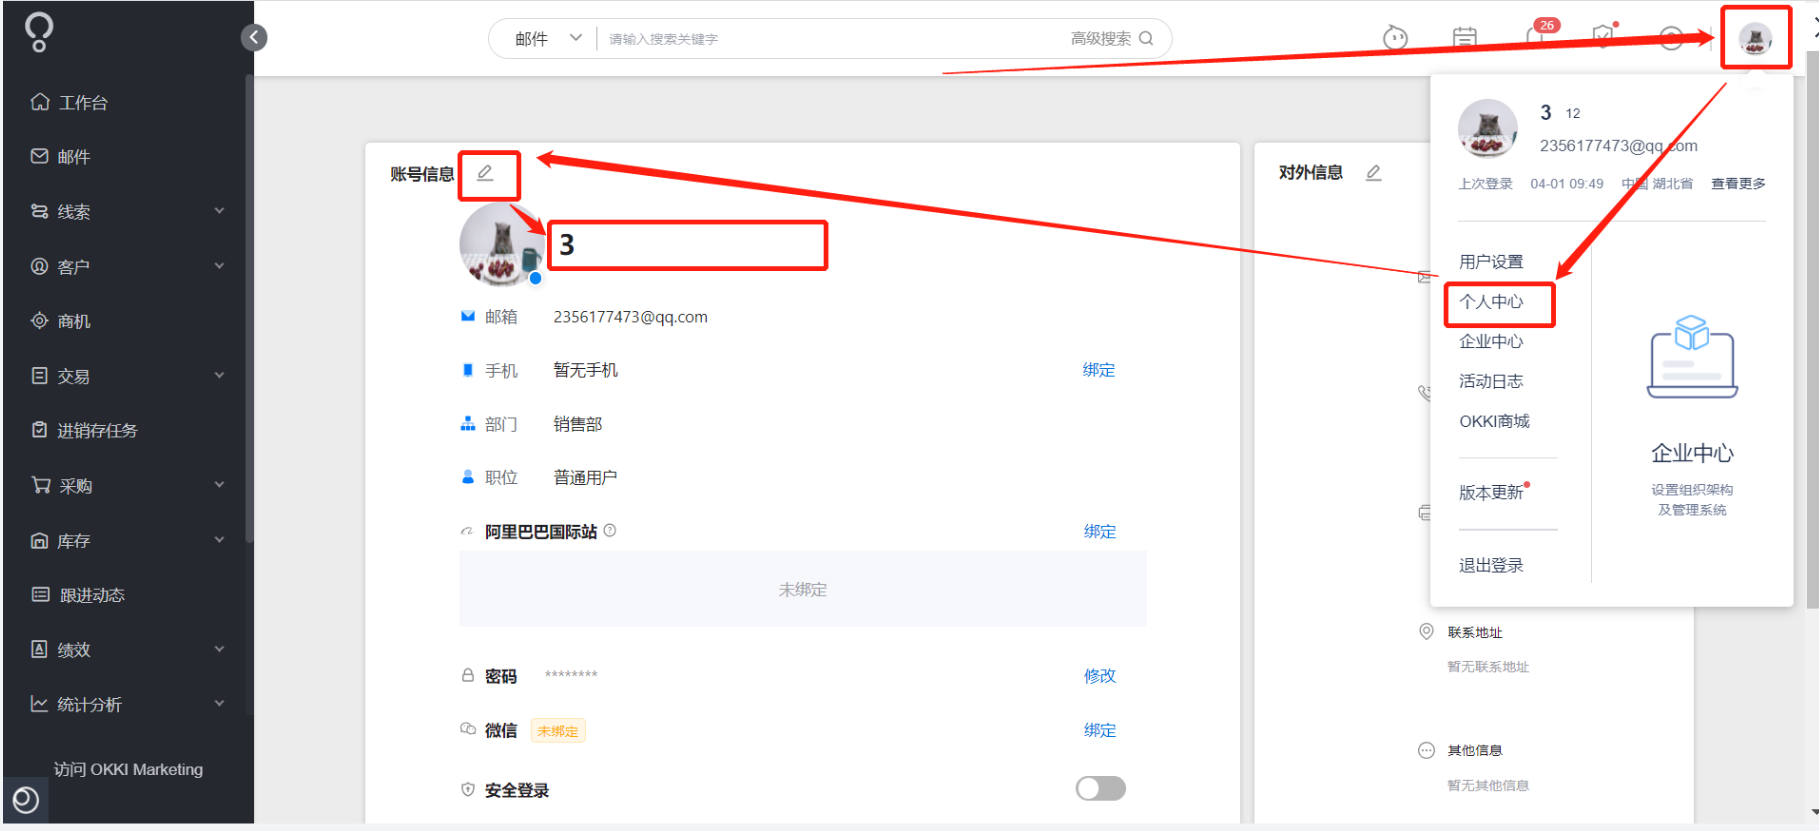
Task: Click the chat bubble icon at sidebar bottom
Action: (26, 799)
